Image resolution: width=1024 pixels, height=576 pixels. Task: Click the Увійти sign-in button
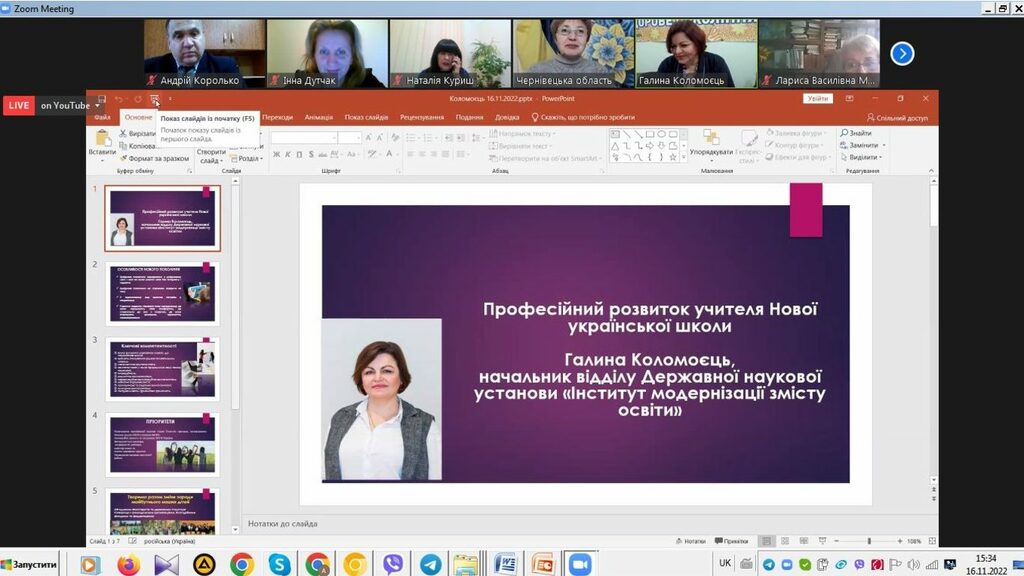pyautogui.click(x=817, y=98)
